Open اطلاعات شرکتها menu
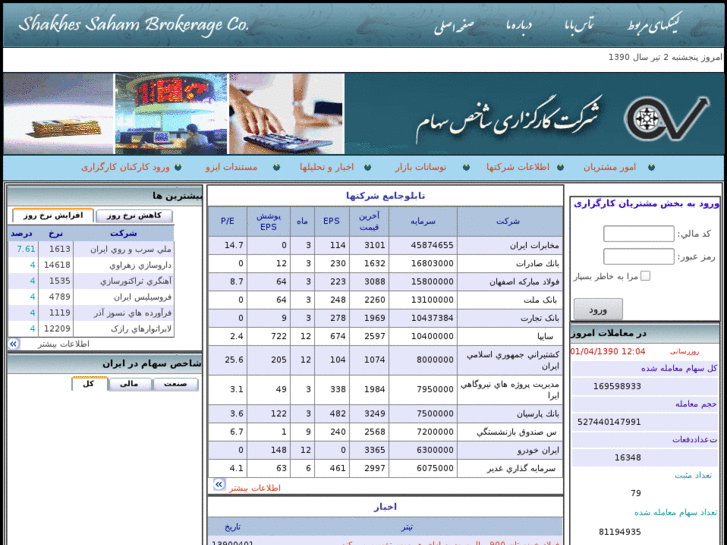The width and height of the screenshot is (727, 545). [518, 167]
